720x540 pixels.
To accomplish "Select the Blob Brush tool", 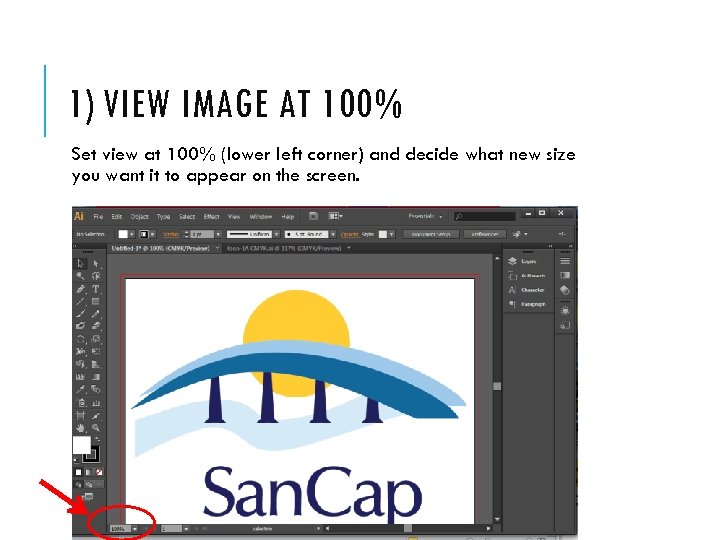I will click(80, 326).
